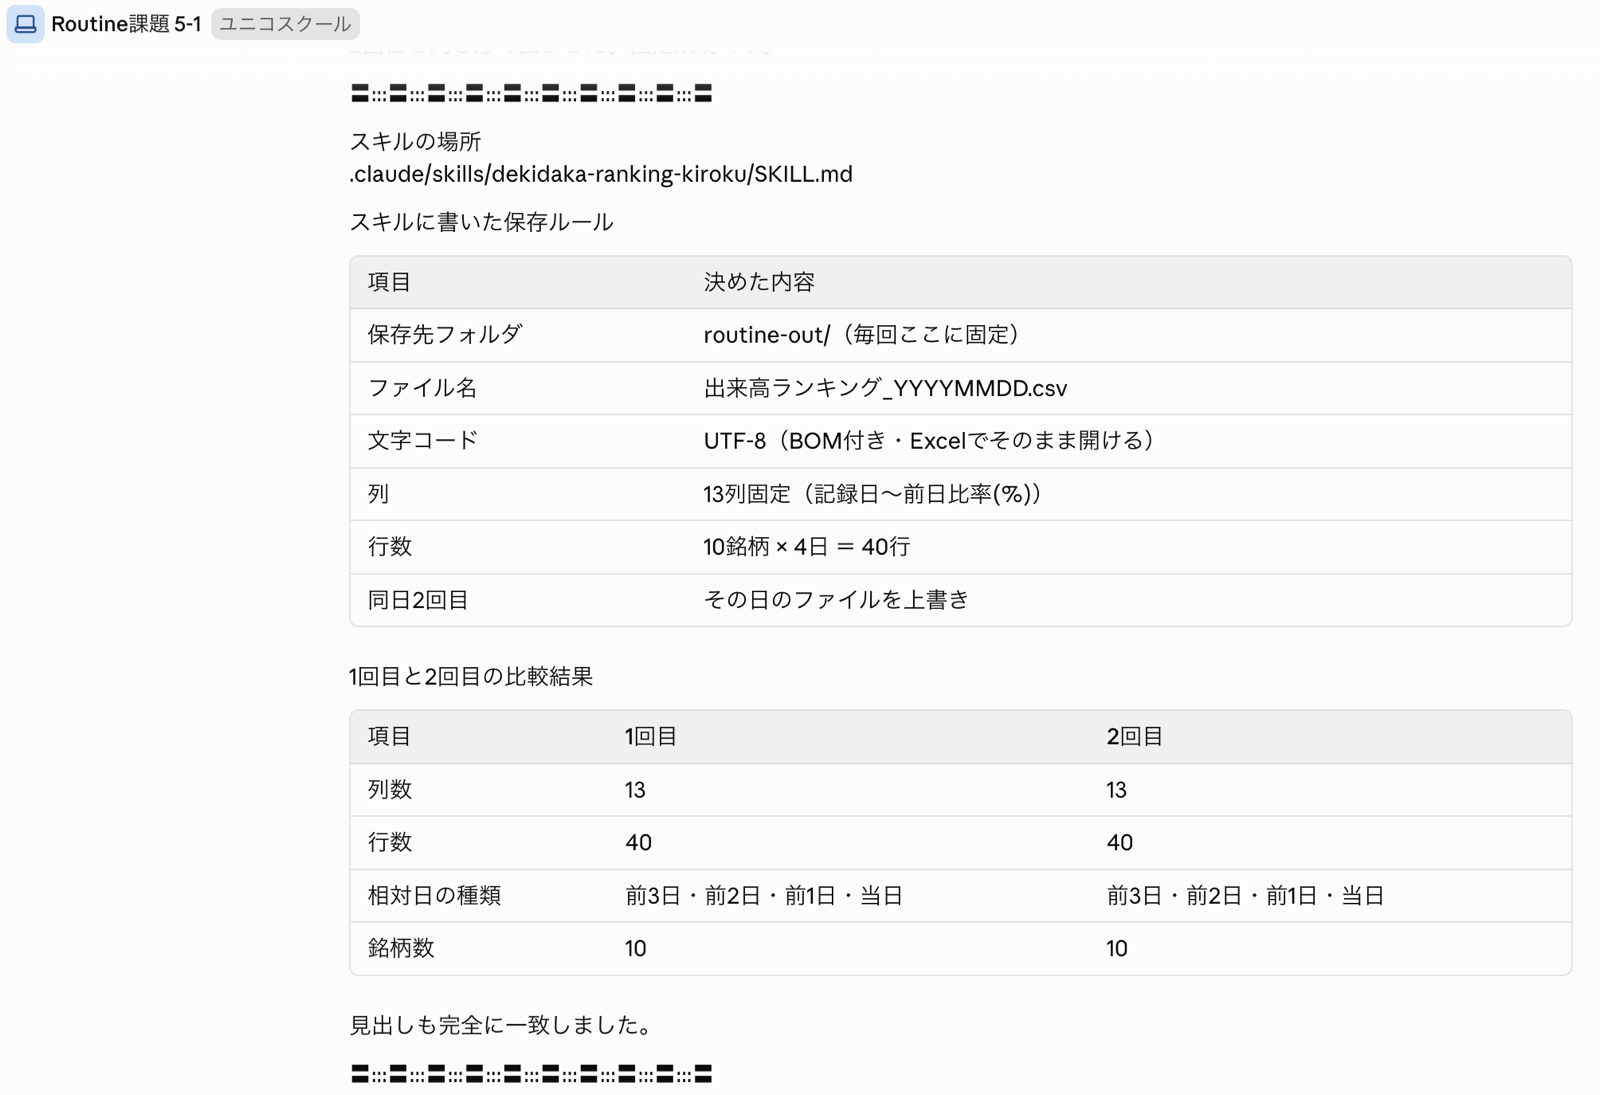Click the 'スキルに書いた保存ルール' heading
1600x1095 pixels.
[x=481, y=222]
